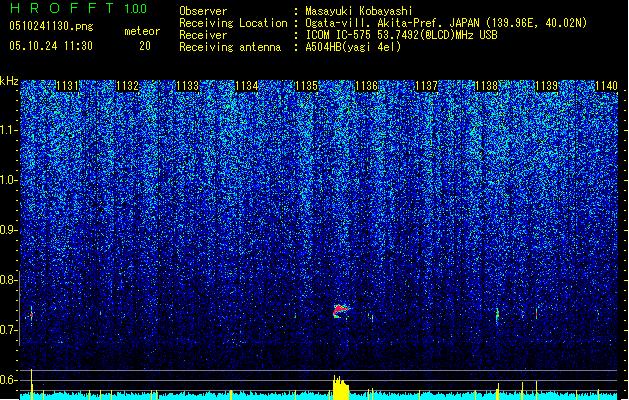Click time marker 1139 on the spectrogram
Screen dimensions: 629x400
tap(546, 86)
